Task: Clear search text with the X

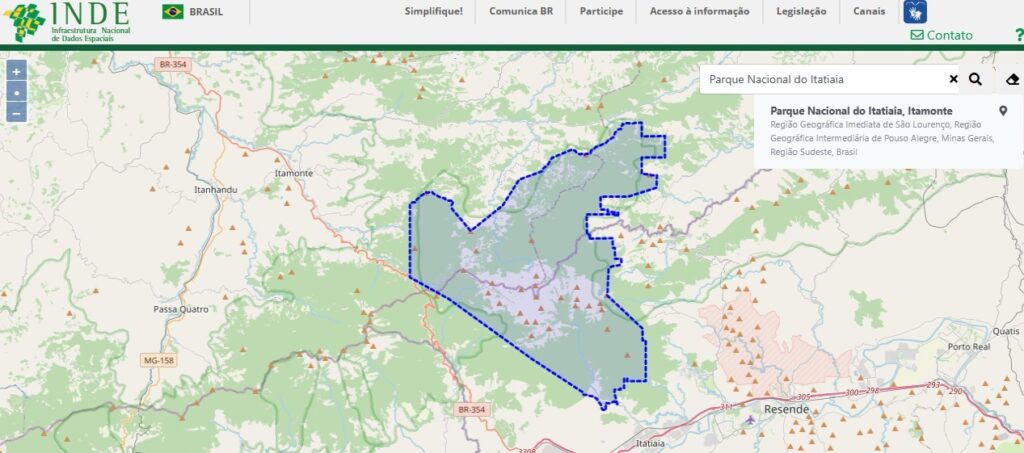Action: click(x=953, y=79)
